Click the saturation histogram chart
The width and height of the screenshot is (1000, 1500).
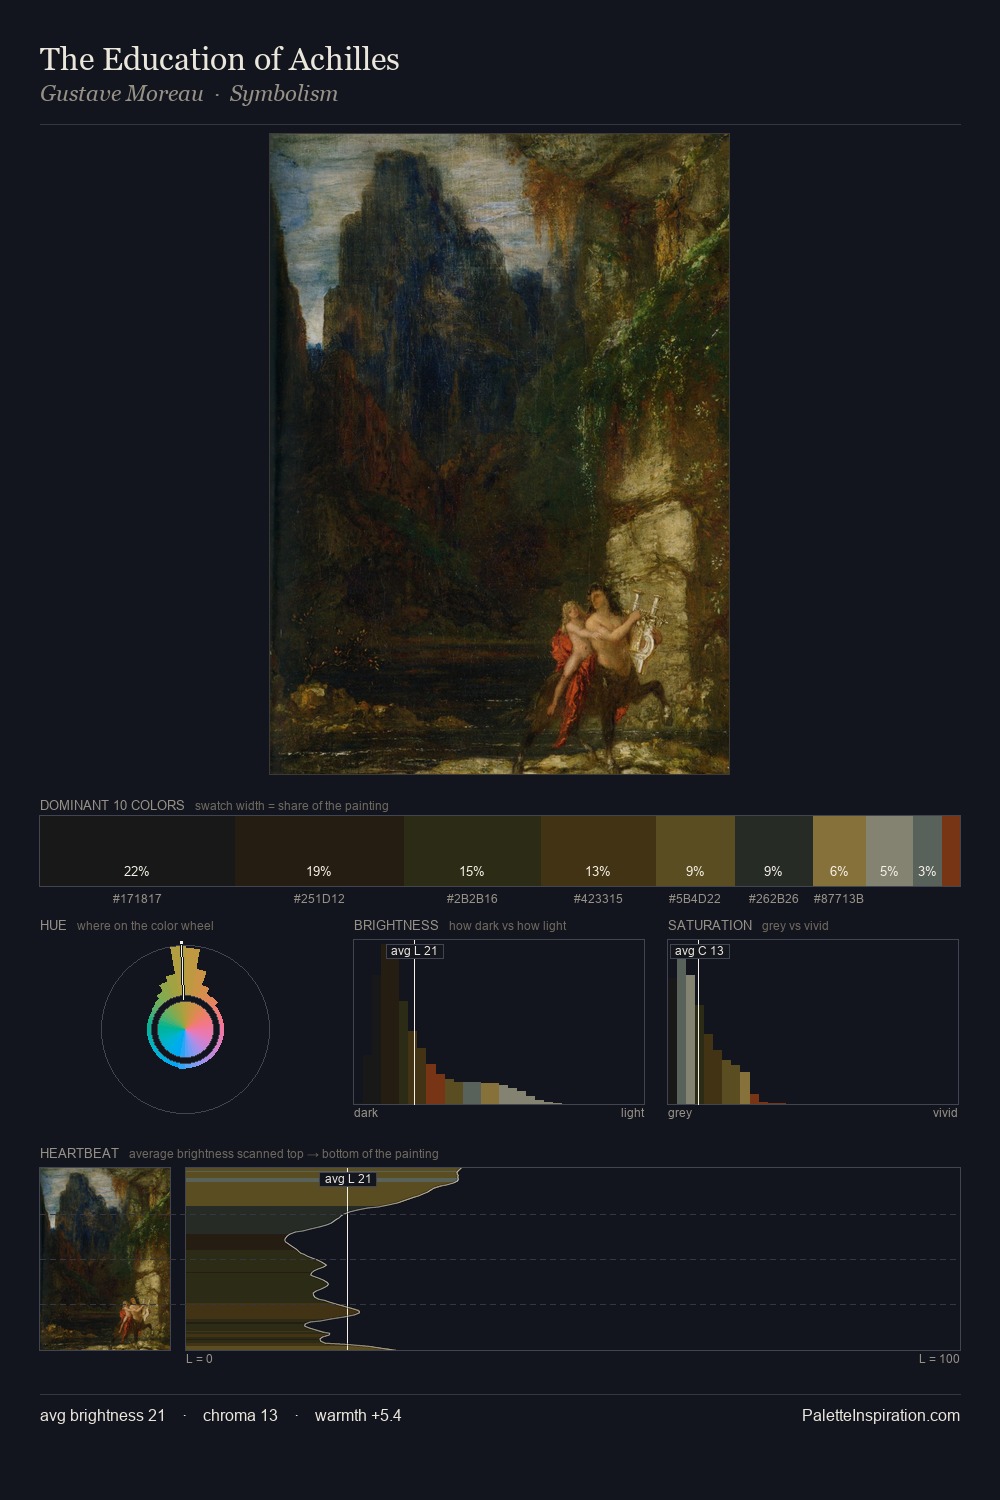813,1022
